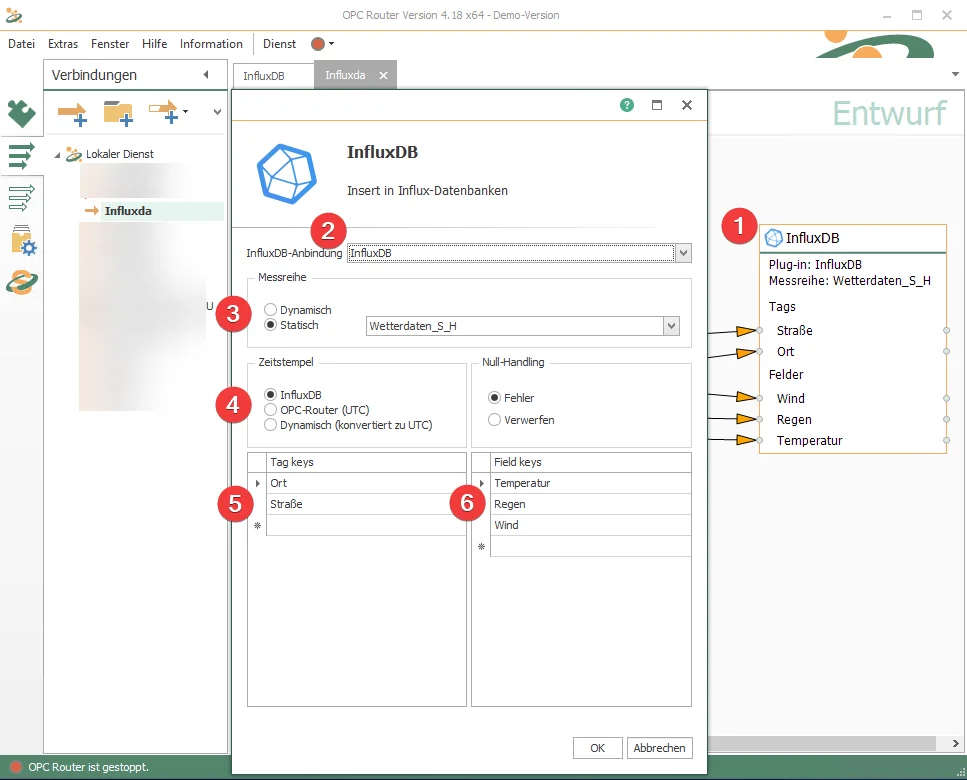967x780 pixels.
Task: Select the Regen field in the InfluxDB block
Action: (794, 419)
